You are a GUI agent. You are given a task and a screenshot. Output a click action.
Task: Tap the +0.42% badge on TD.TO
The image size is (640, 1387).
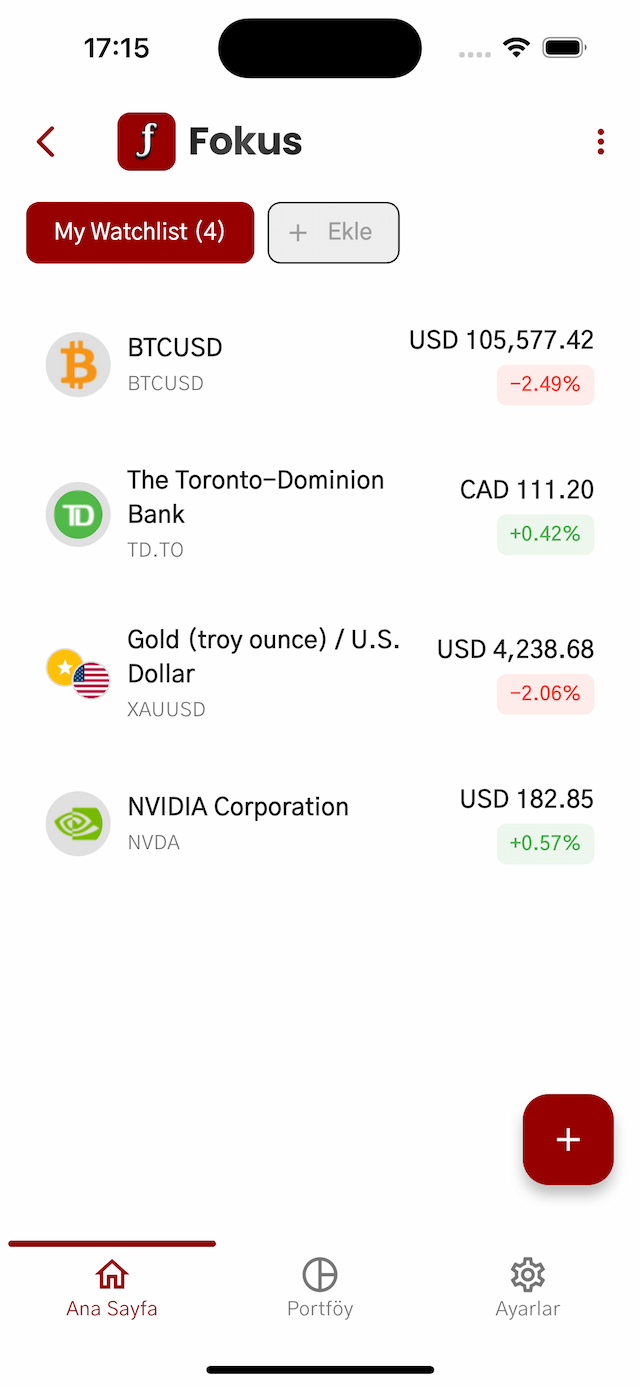[x=545, y=534]
